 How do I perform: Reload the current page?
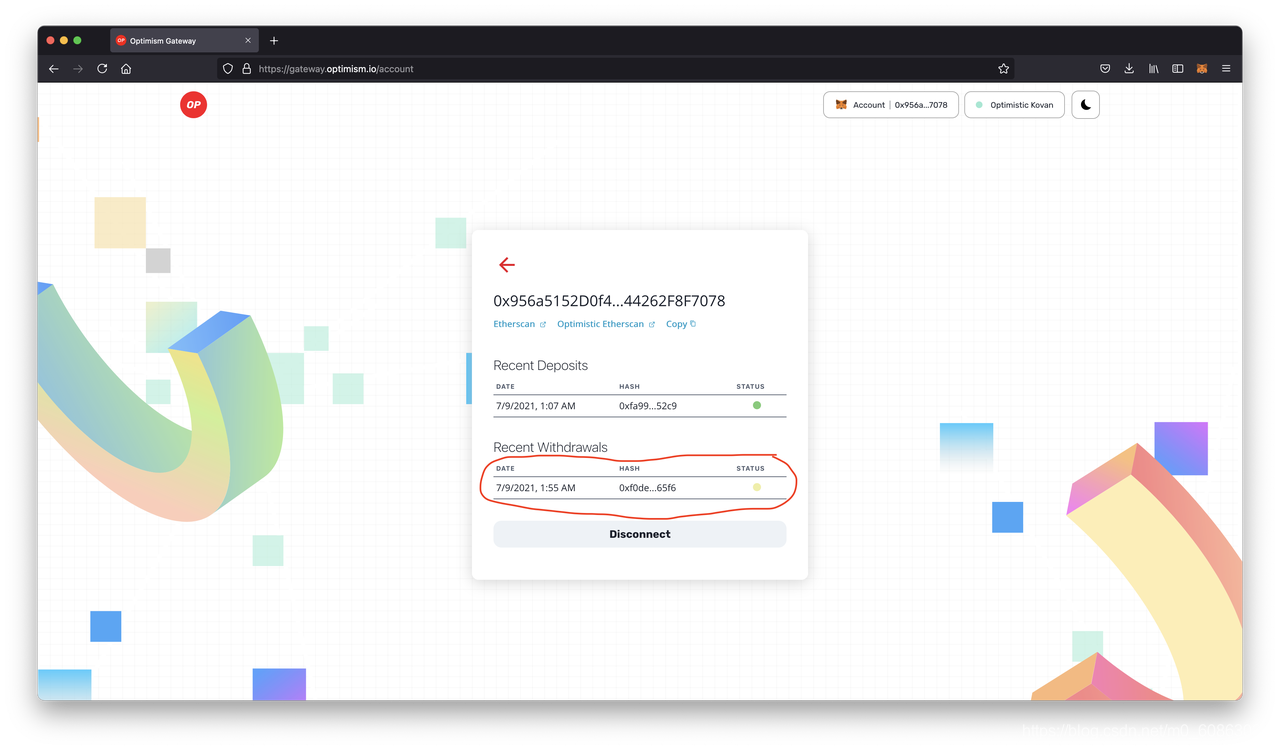pyautogui.click(x=102, y=69)
